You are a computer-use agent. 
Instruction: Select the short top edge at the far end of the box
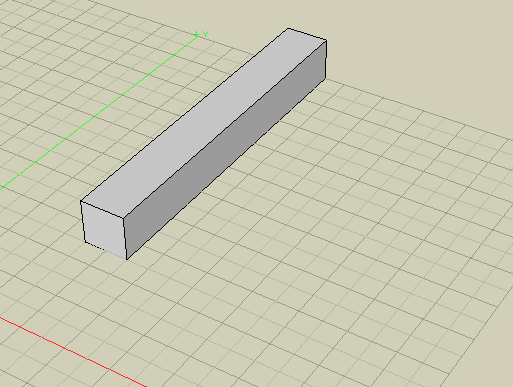[307, 34]
